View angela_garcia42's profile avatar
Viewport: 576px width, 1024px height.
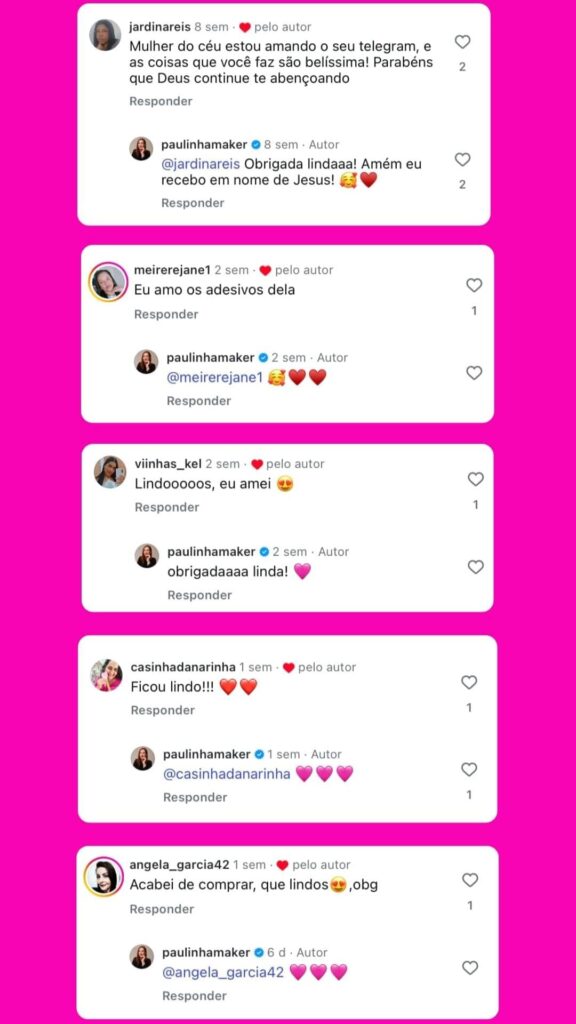104,876
